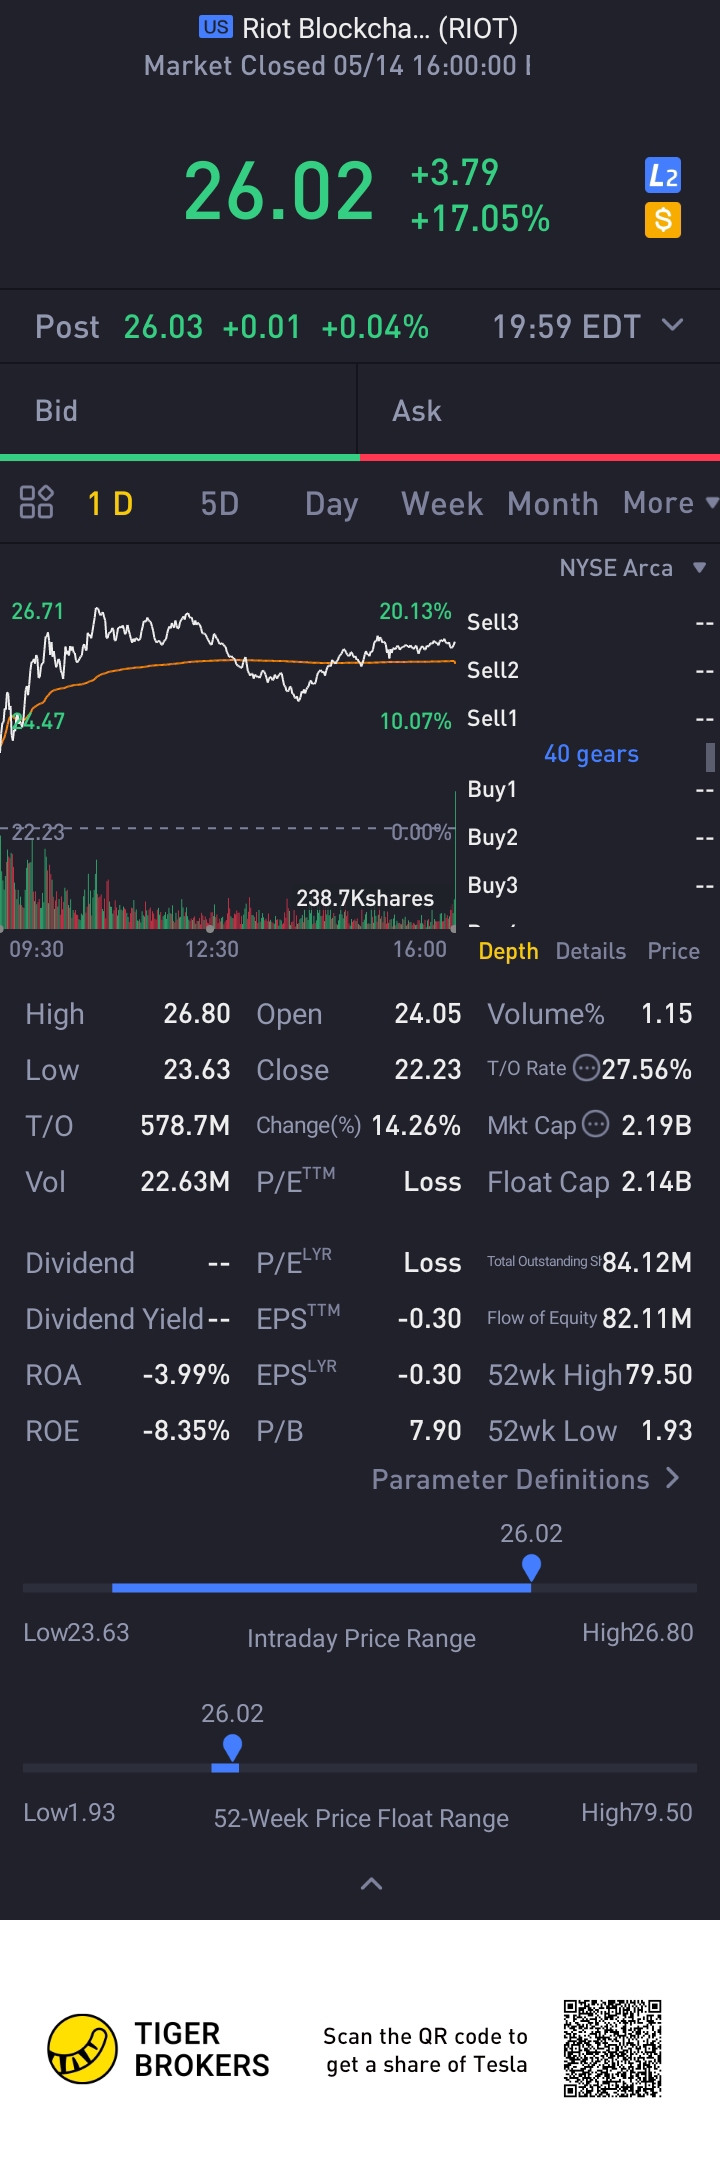Open the More chart periods dropdown
The height and width of the screenshot is (2179, 720).
point(669,503)
